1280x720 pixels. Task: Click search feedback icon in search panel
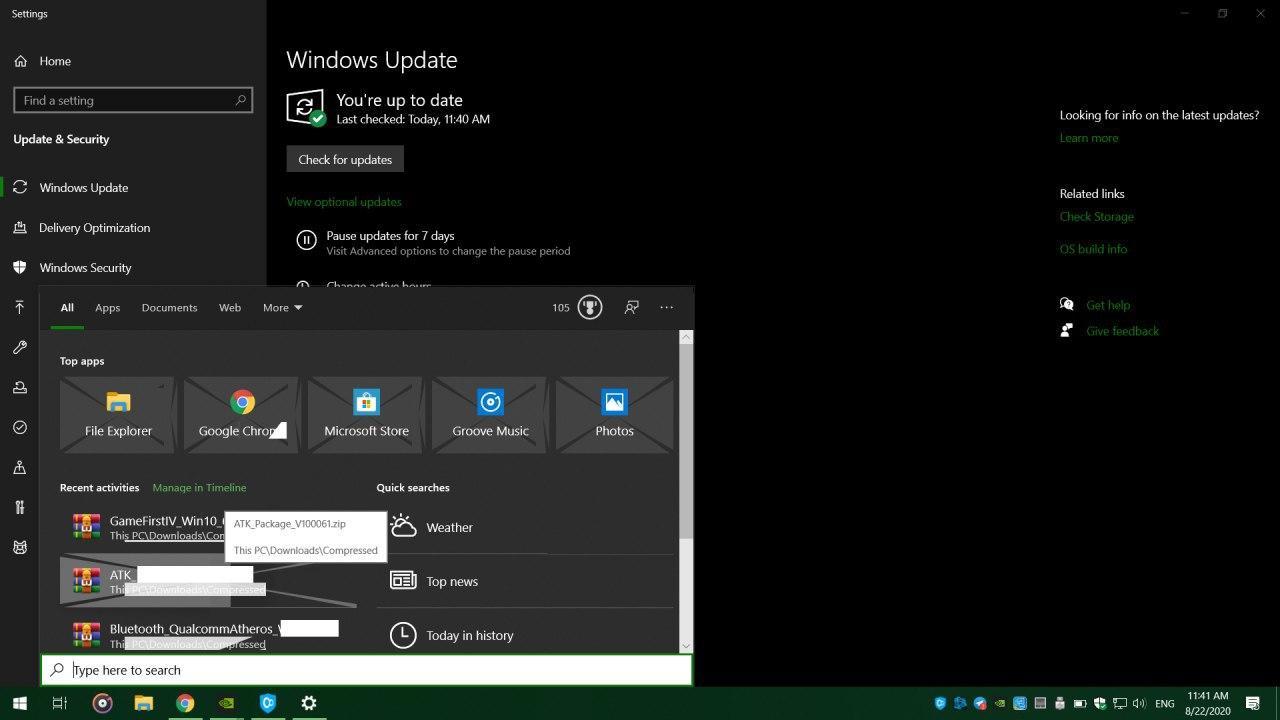[x=631, y=307]
